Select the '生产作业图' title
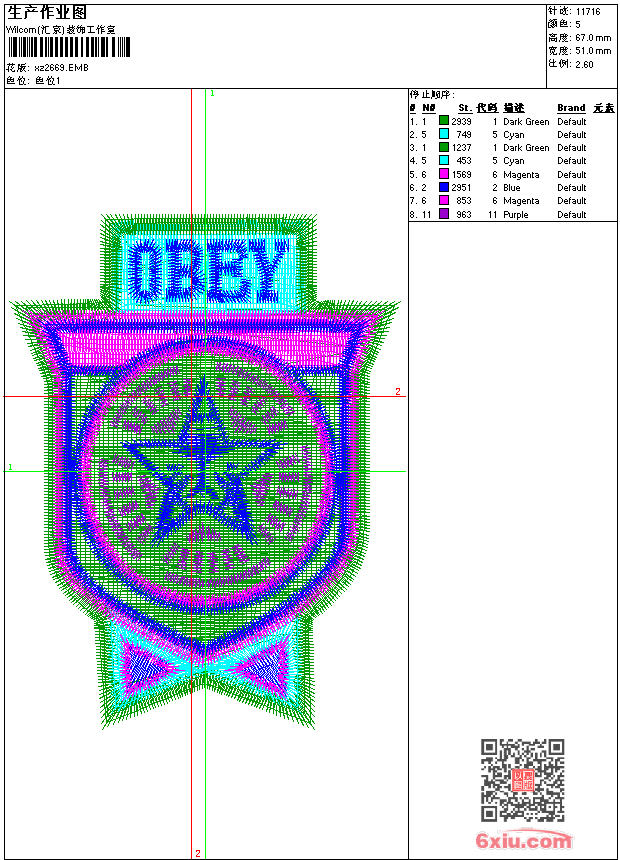 coord(47,13)
